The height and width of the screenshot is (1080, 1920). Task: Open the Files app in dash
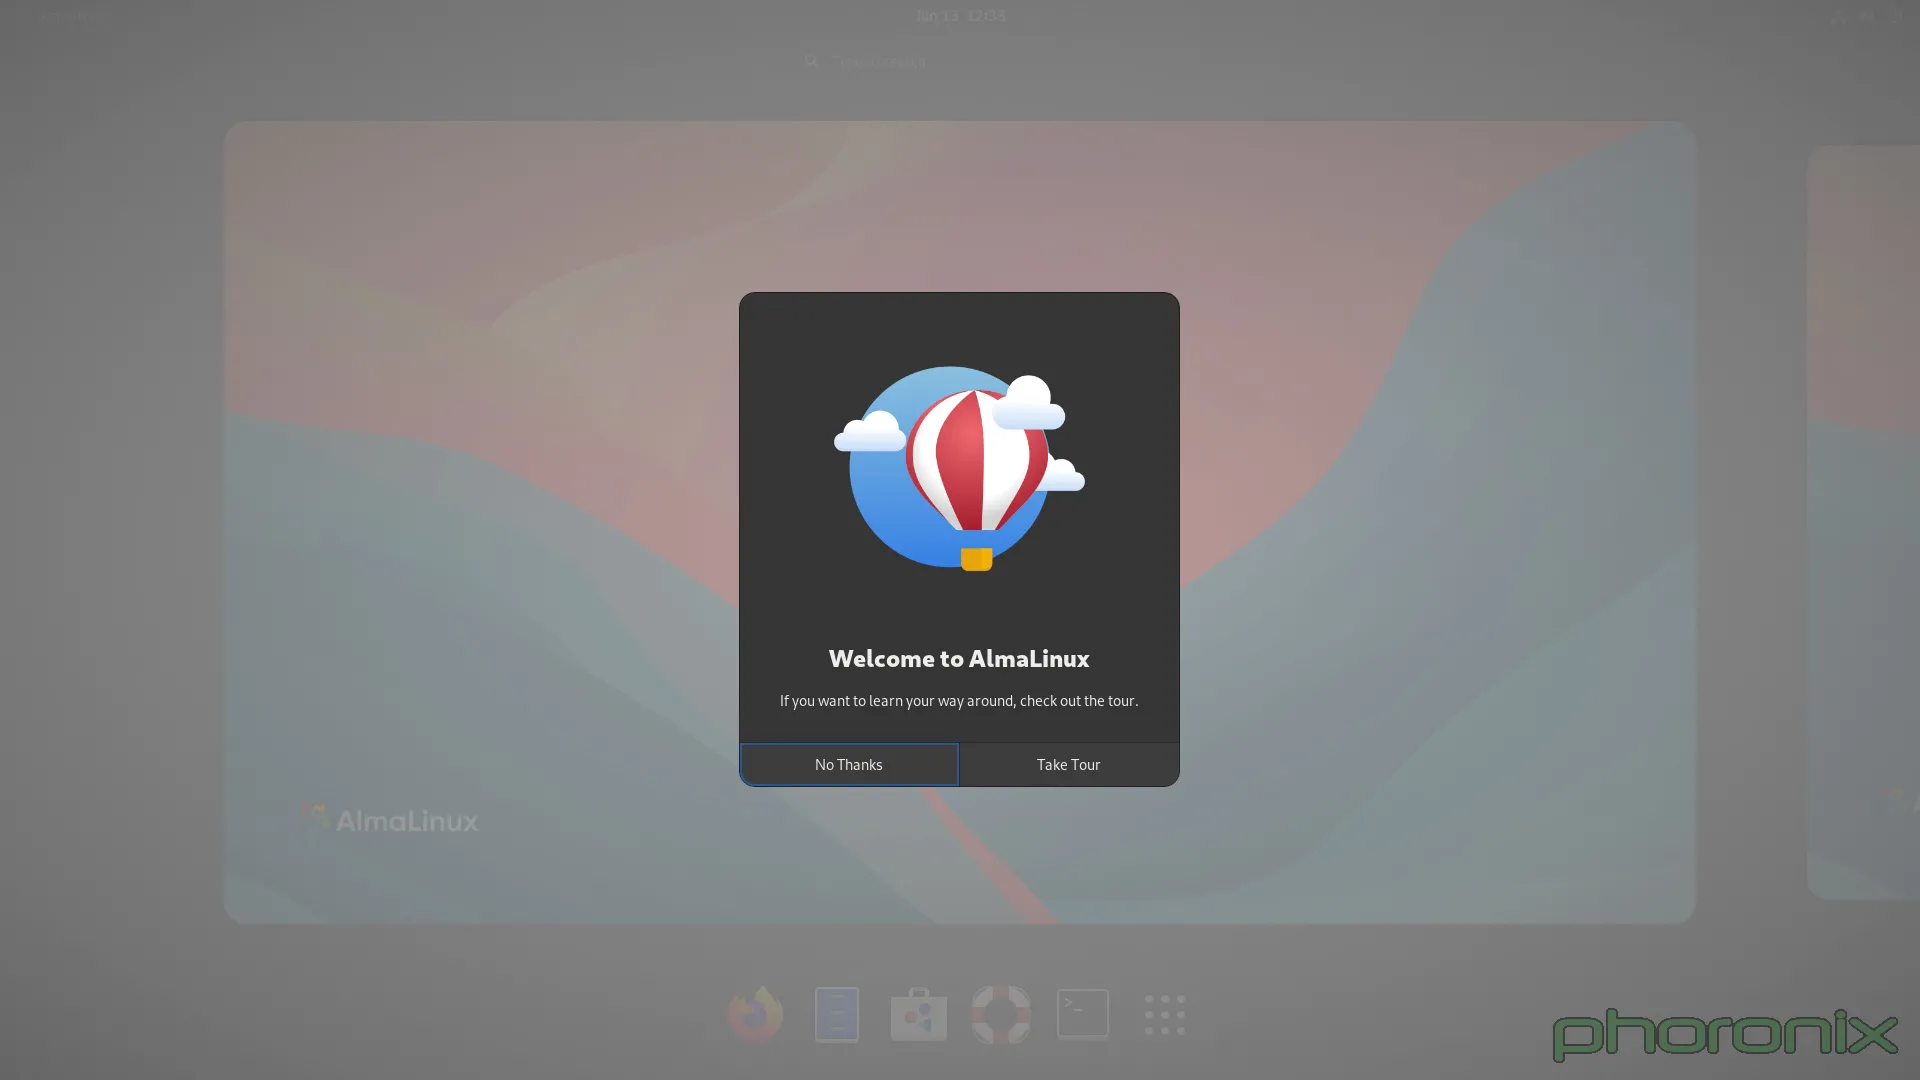[x=837, y=1014]
